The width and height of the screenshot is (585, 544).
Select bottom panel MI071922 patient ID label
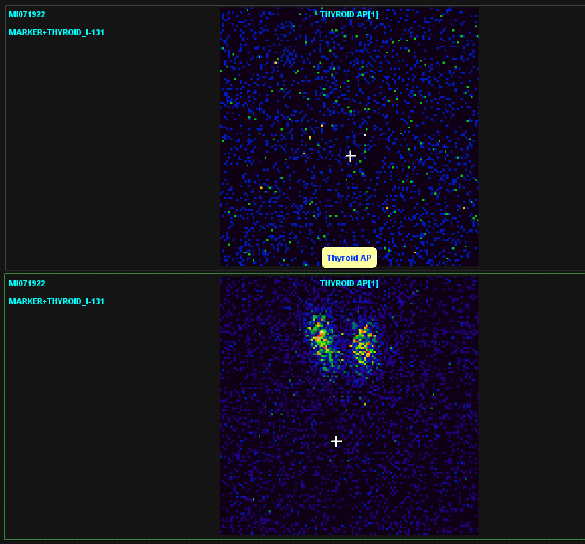pyautogui.click(x=27, y=284)
